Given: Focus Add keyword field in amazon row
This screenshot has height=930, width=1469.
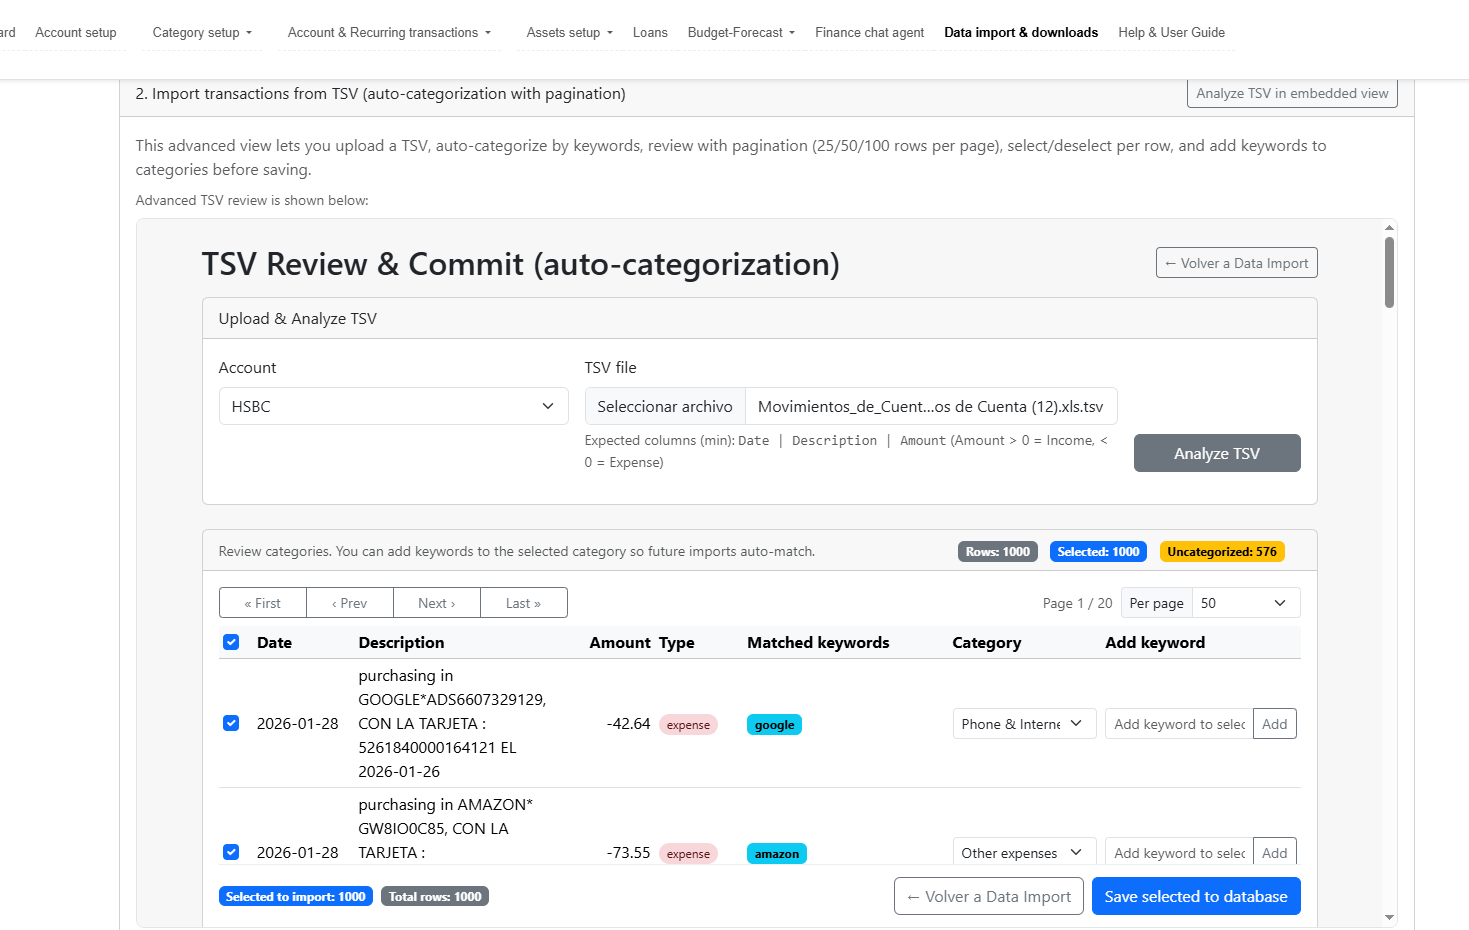Looking at the screenshot, I should pos(1179,852).
